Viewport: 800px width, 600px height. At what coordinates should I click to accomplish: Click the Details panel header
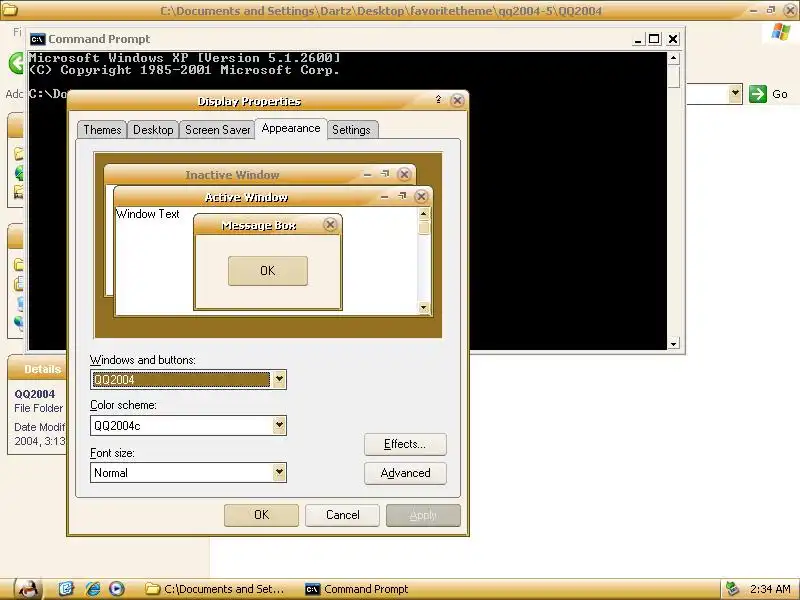click(x=37, y=368)
